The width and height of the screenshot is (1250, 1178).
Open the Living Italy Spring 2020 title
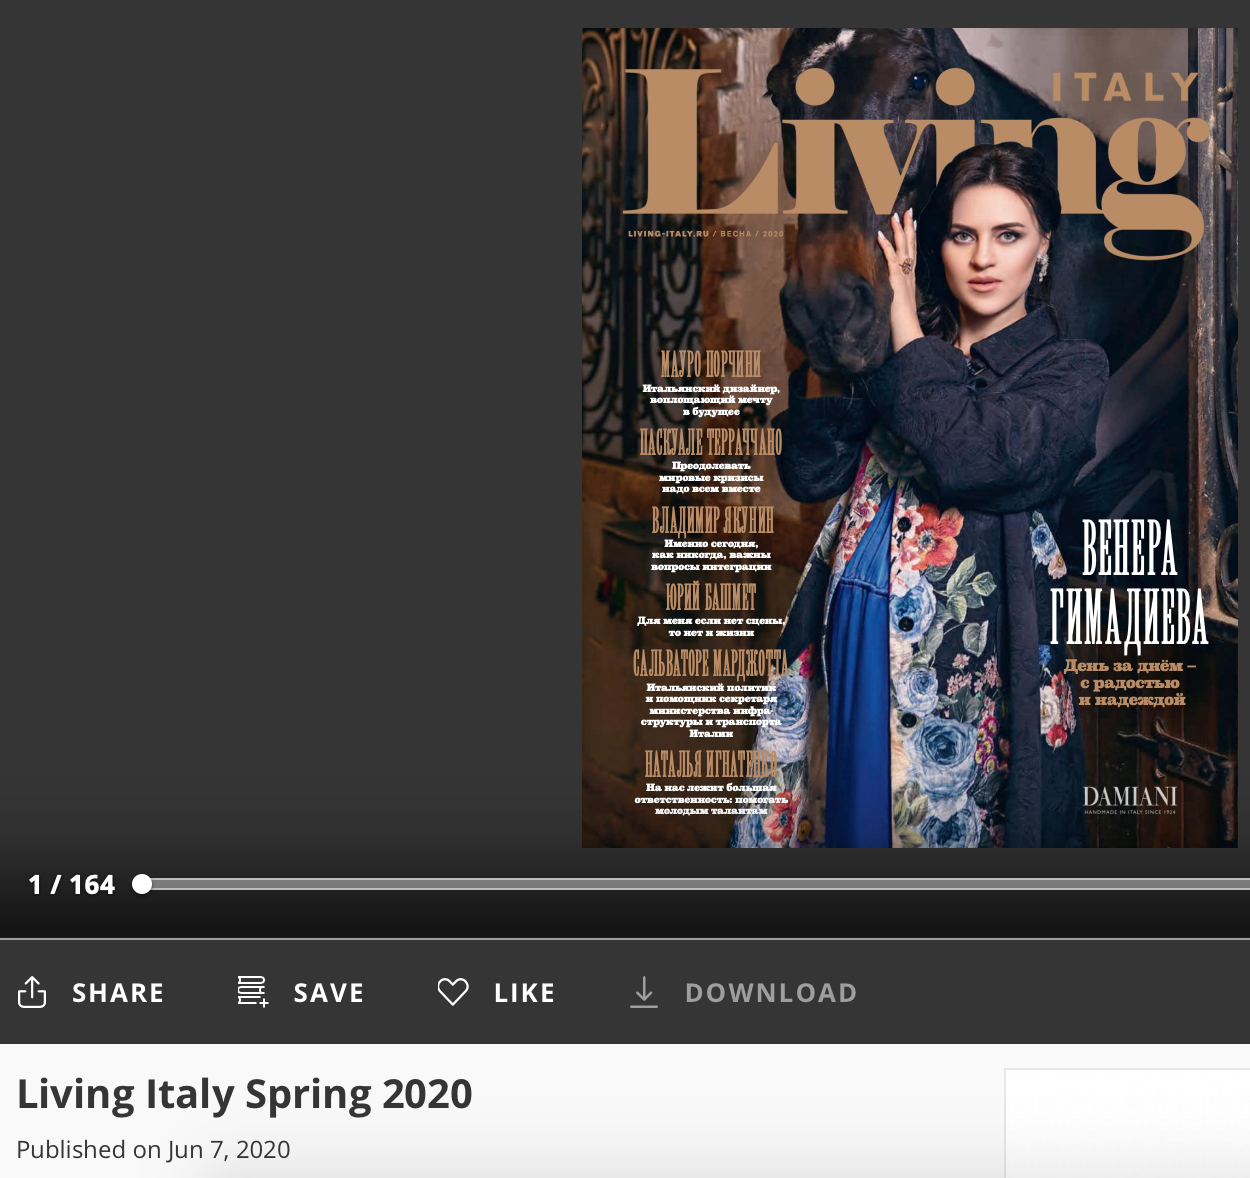[245, 1094]
